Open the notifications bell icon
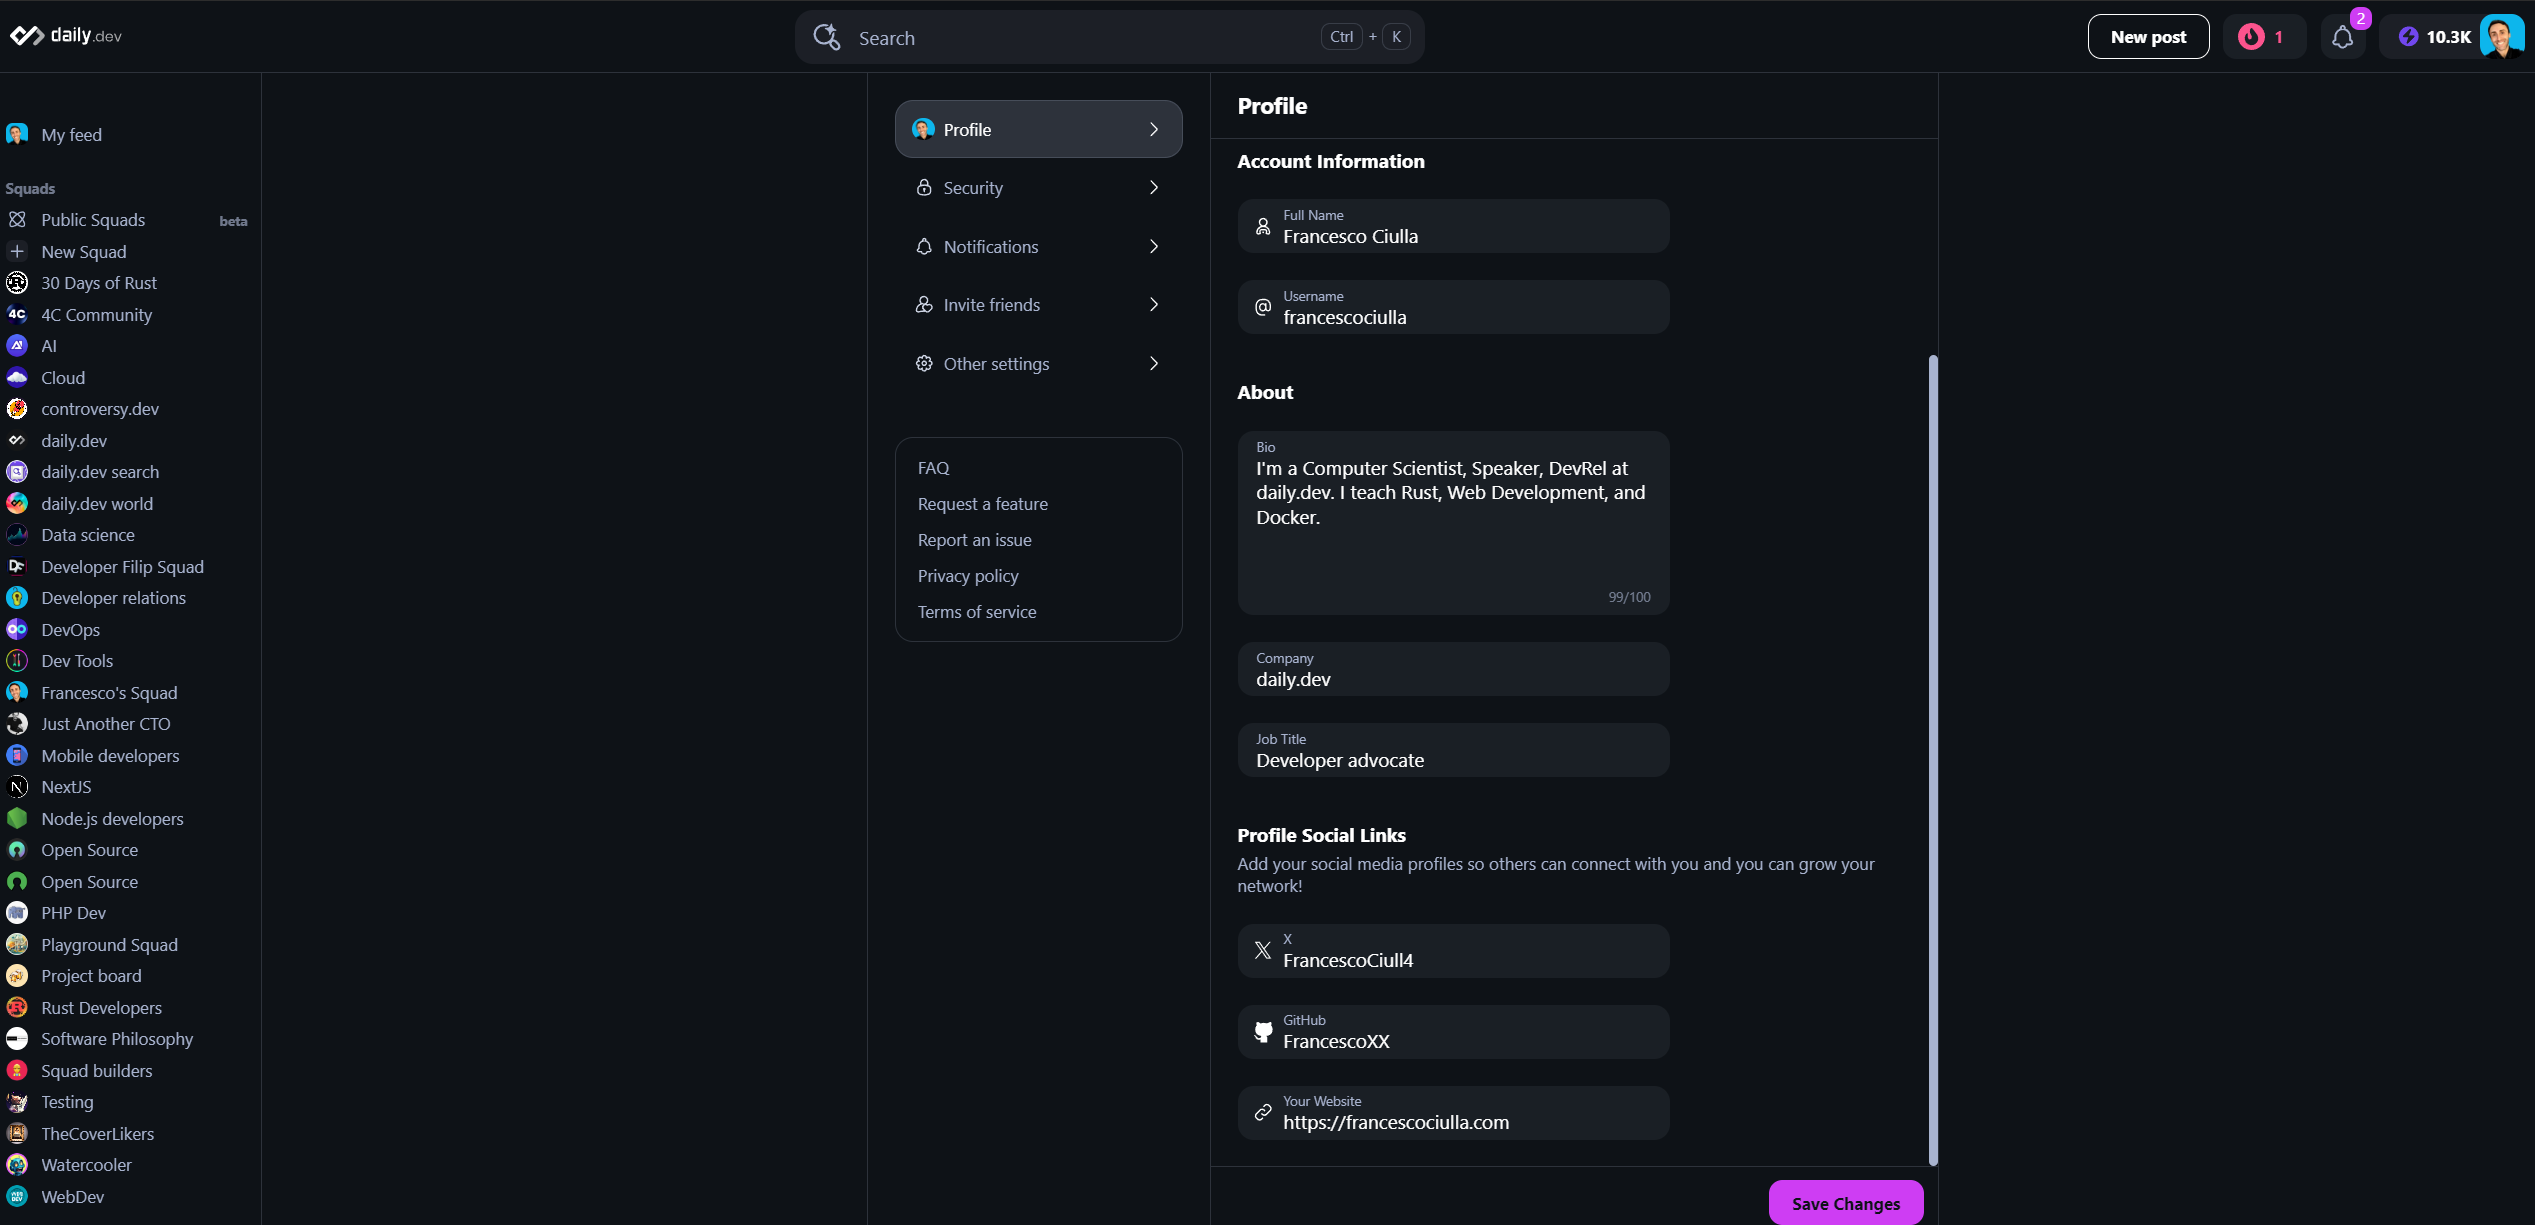Viewport: 2535px width, 1225px height. (2342, 38)
